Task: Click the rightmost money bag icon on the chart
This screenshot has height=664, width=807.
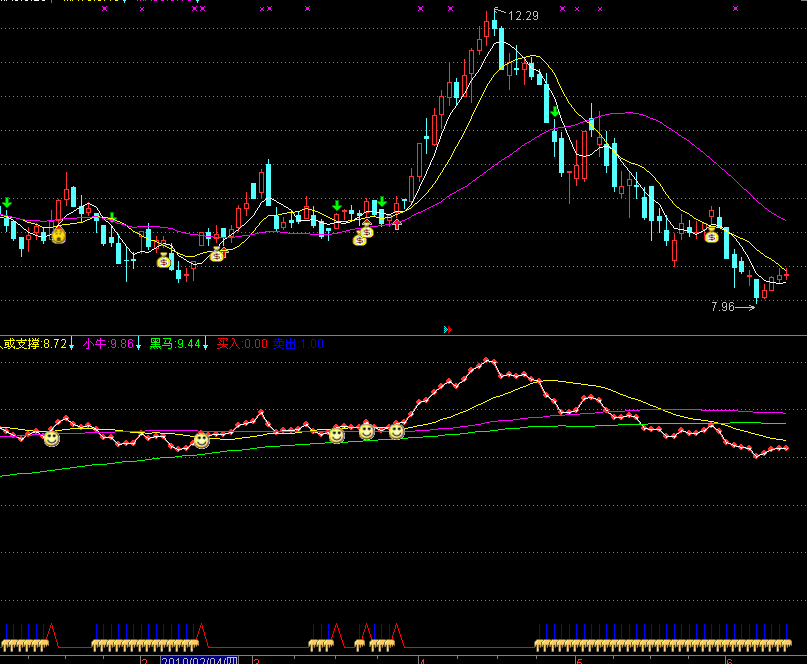Action: point(712,236)
